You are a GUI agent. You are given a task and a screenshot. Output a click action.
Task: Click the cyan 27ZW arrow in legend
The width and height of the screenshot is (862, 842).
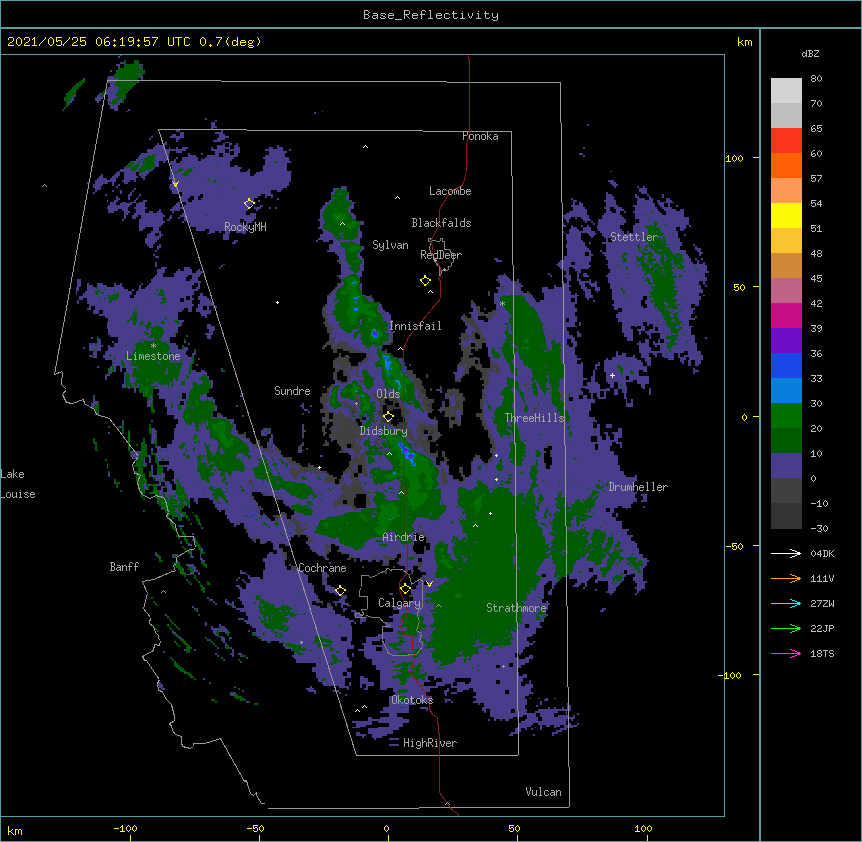[x=786, y=603]
